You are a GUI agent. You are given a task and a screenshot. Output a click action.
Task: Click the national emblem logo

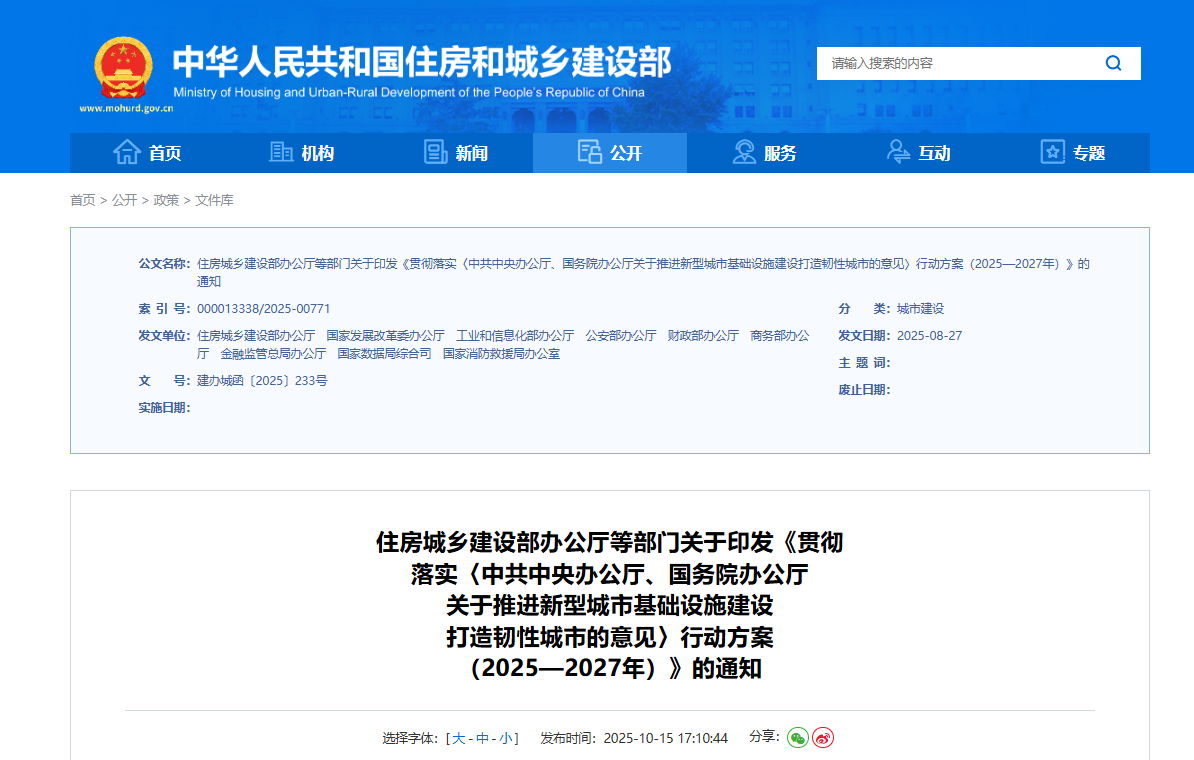(123, 68)
